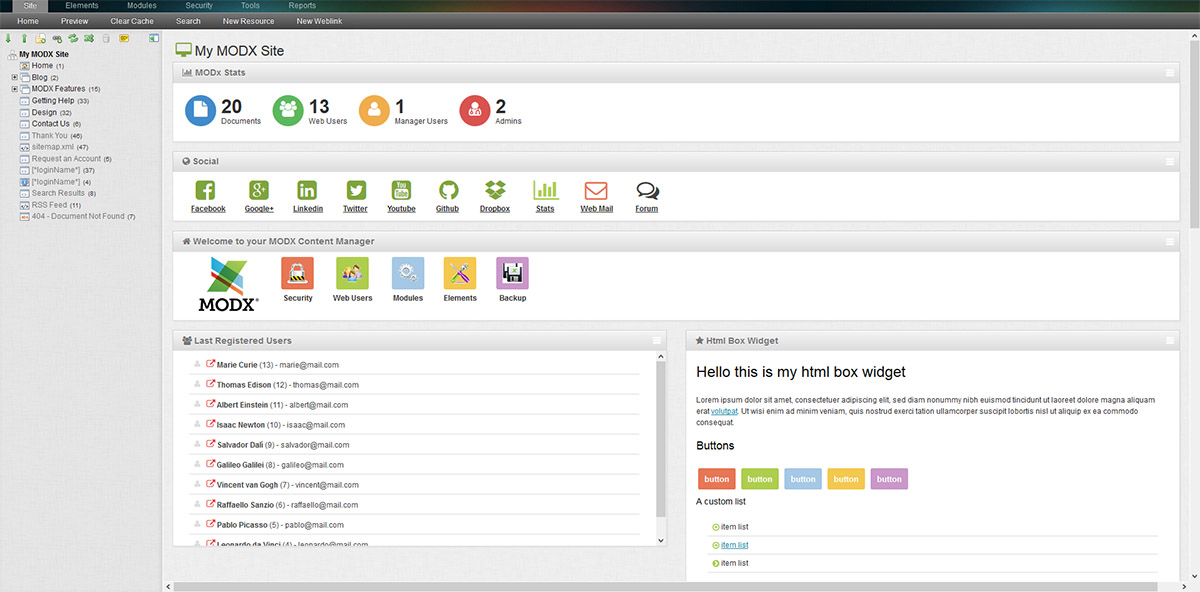Screen dimensions: 1200x592
Task: Click the underlined item list link
Action: click(734, 545)
